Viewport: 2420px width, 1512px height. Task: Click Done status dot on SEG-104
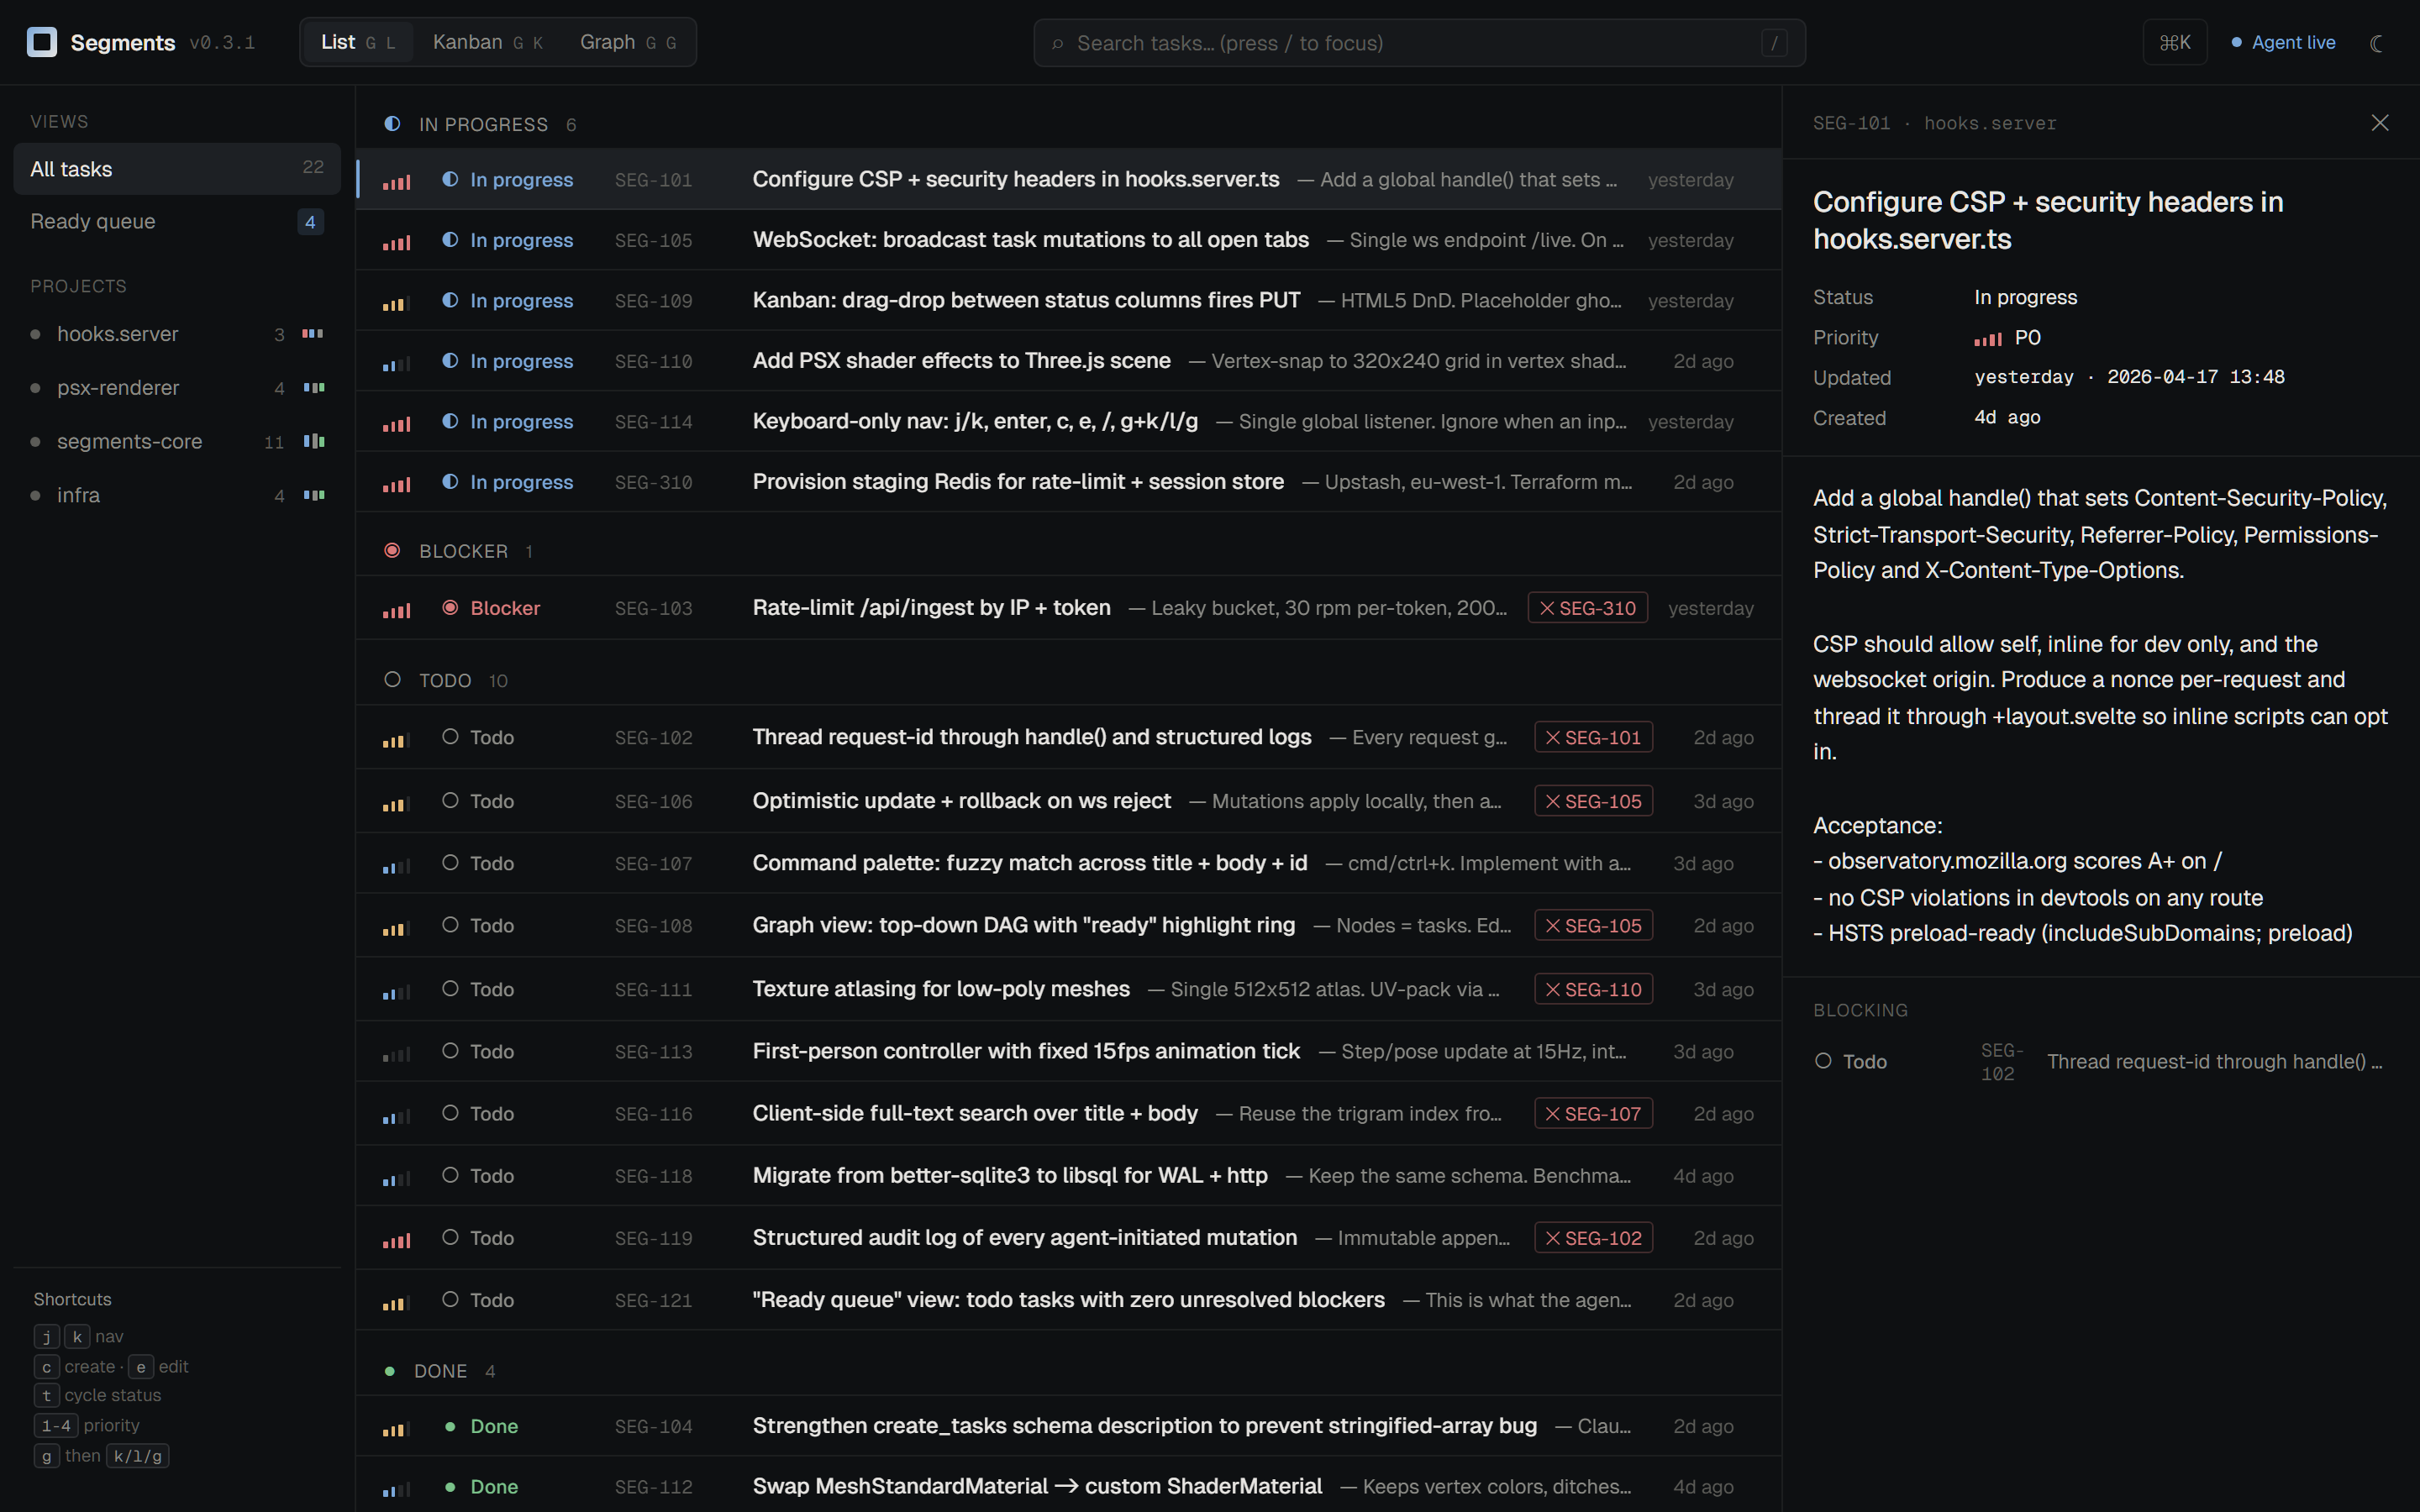pyautogui.click(x=450, y=1426)
